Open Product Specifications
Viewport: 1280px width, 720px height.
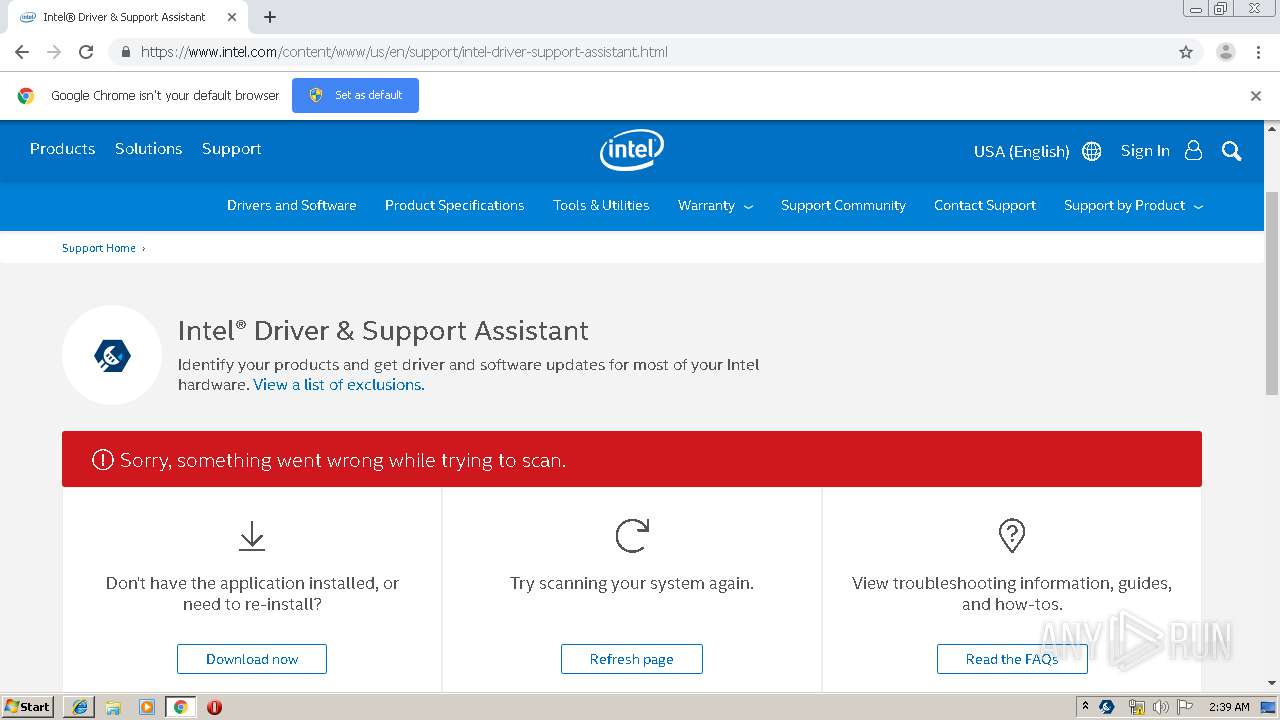click(x=454, y=206)
